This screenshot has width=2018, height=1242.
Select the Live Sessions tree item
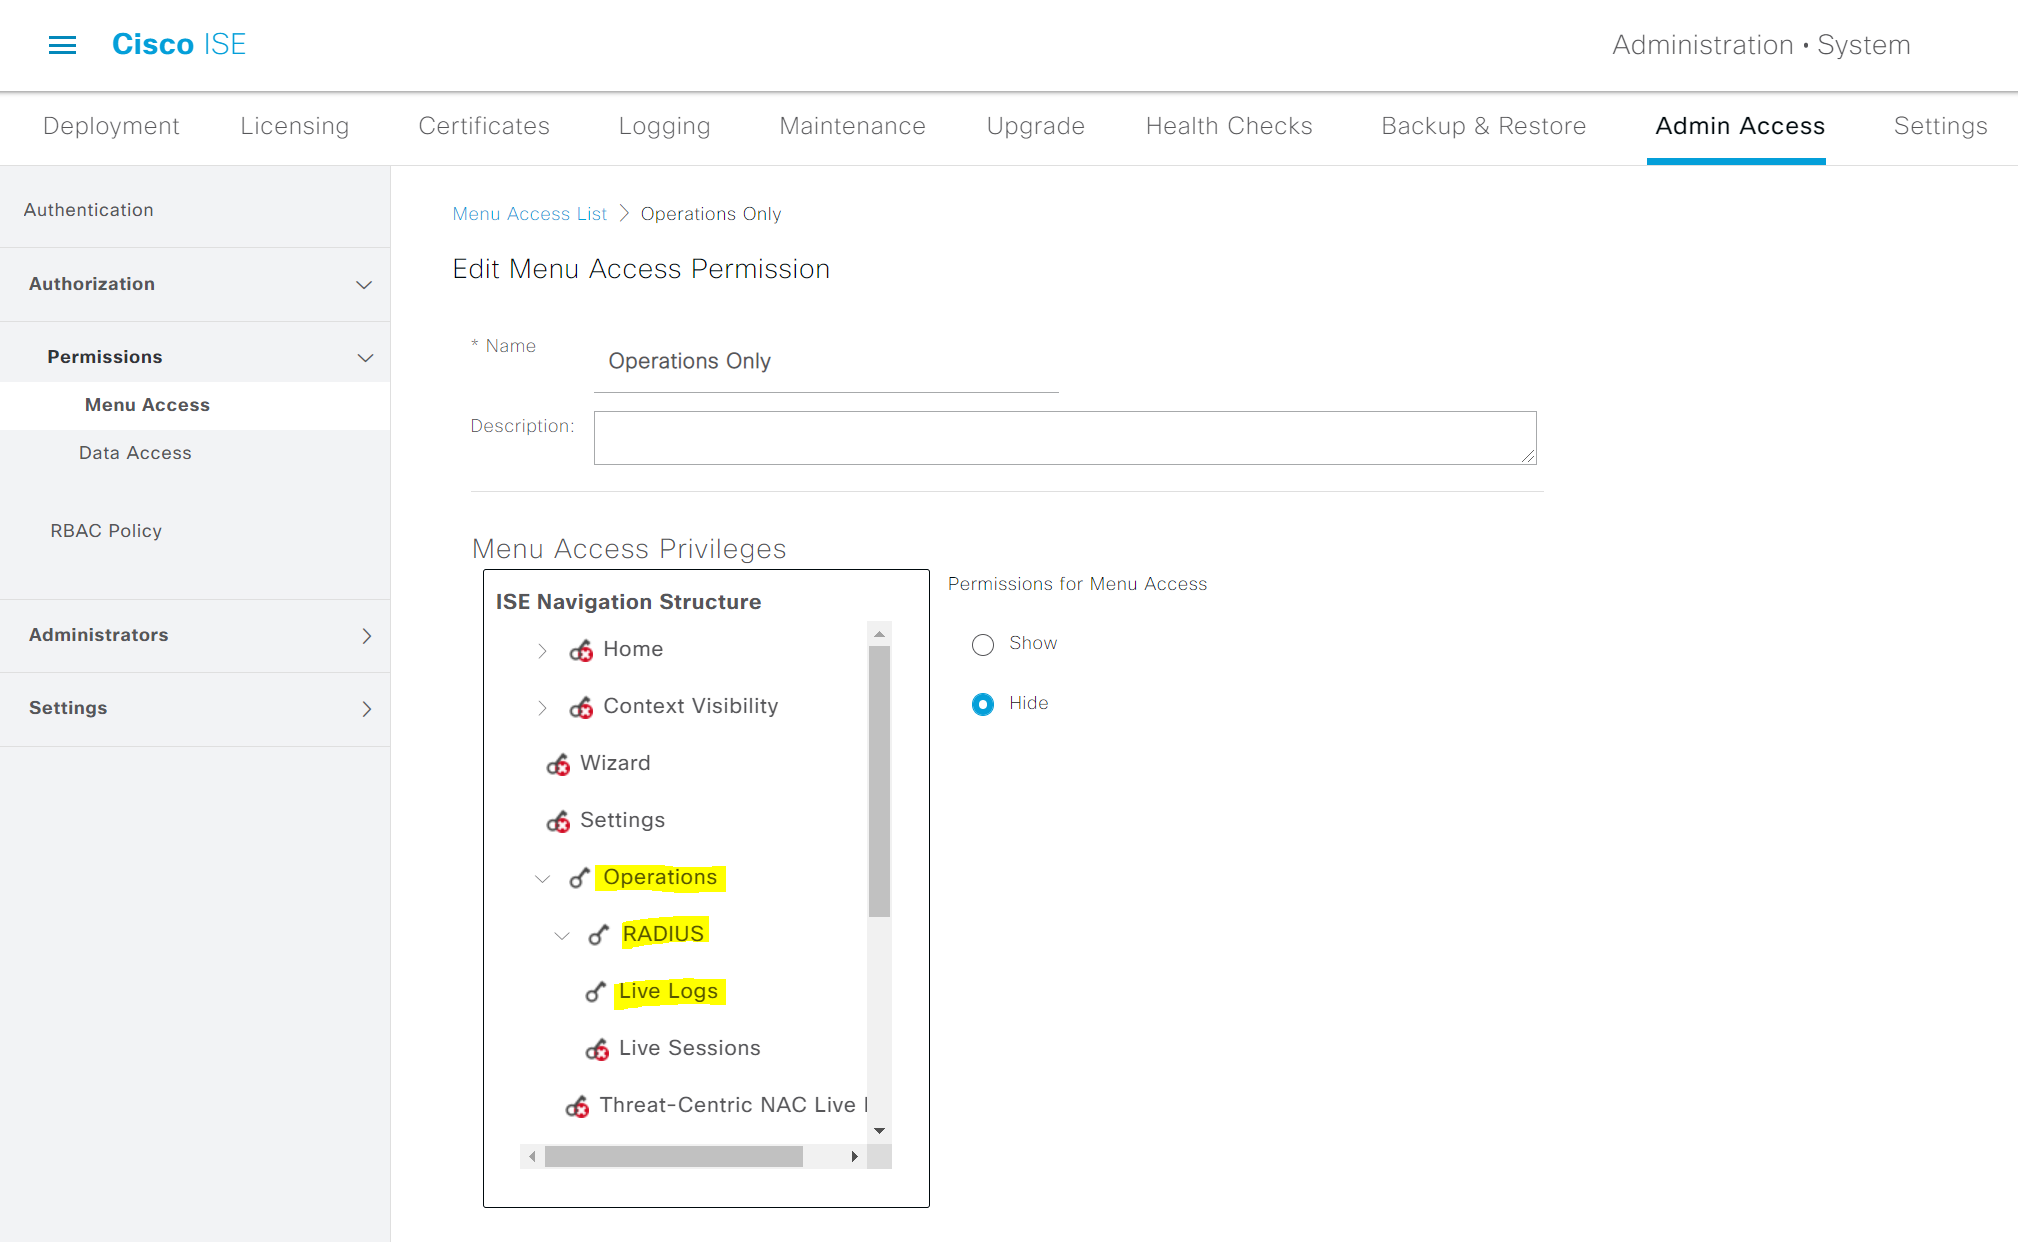click(690, 1049)
